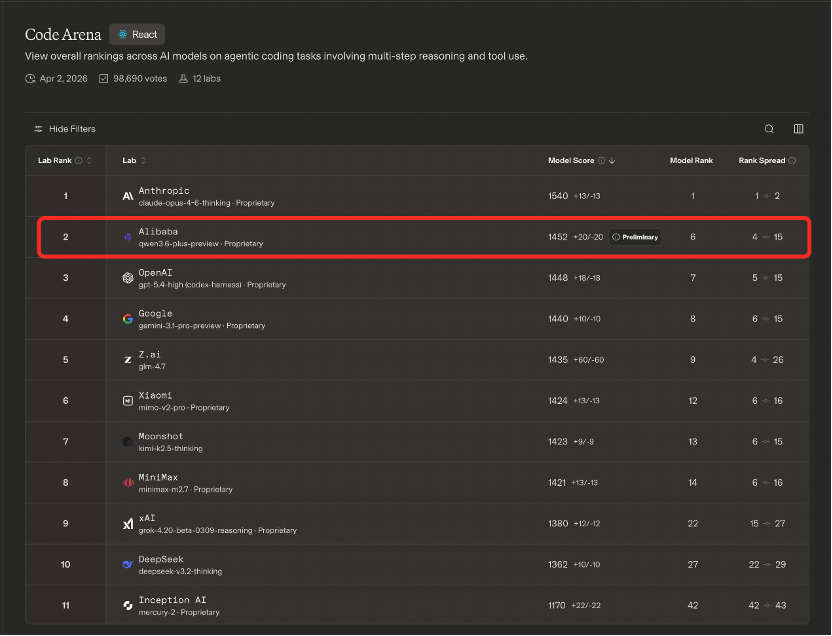Toggle Model Score descending sort arrow
This screenshot has height=636, width=832.
point(611,160)
